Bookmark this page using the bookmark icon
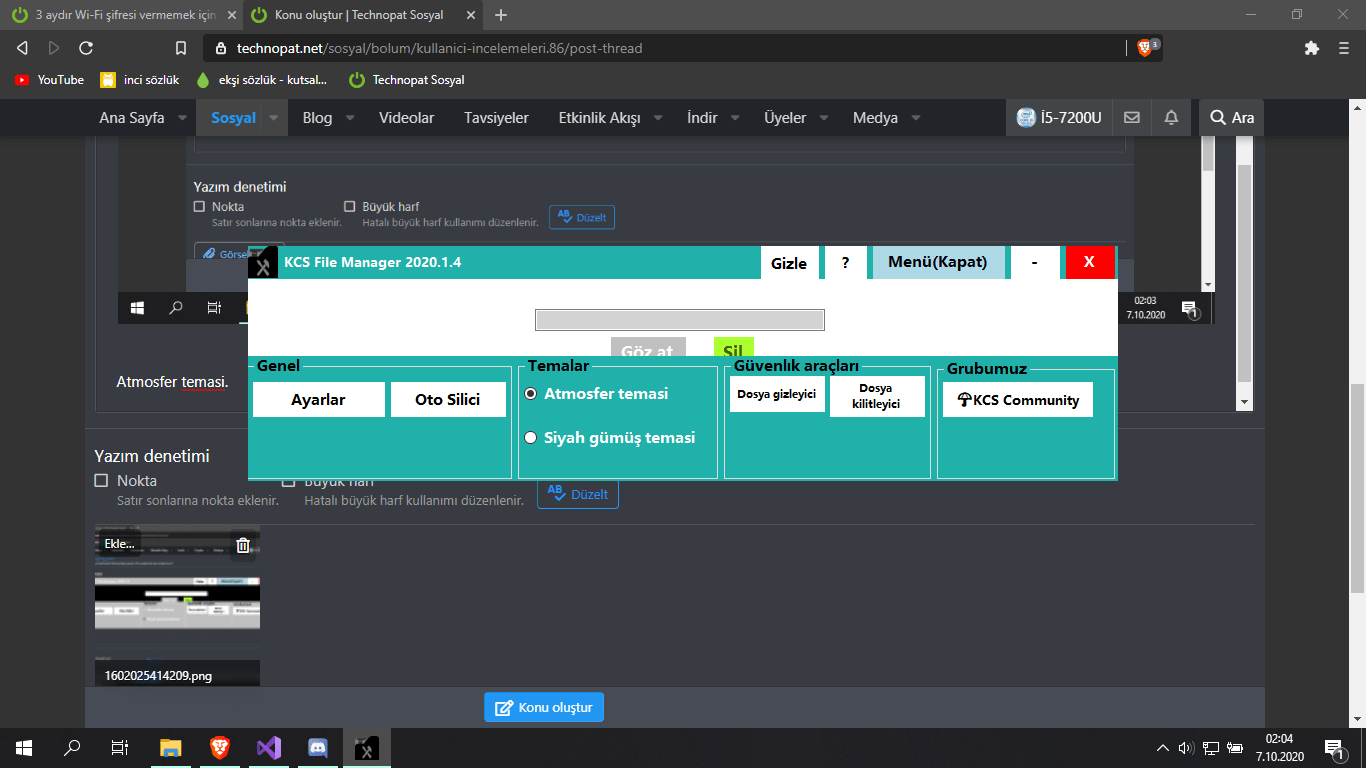 pyautogui.click(x=181, y=48)
